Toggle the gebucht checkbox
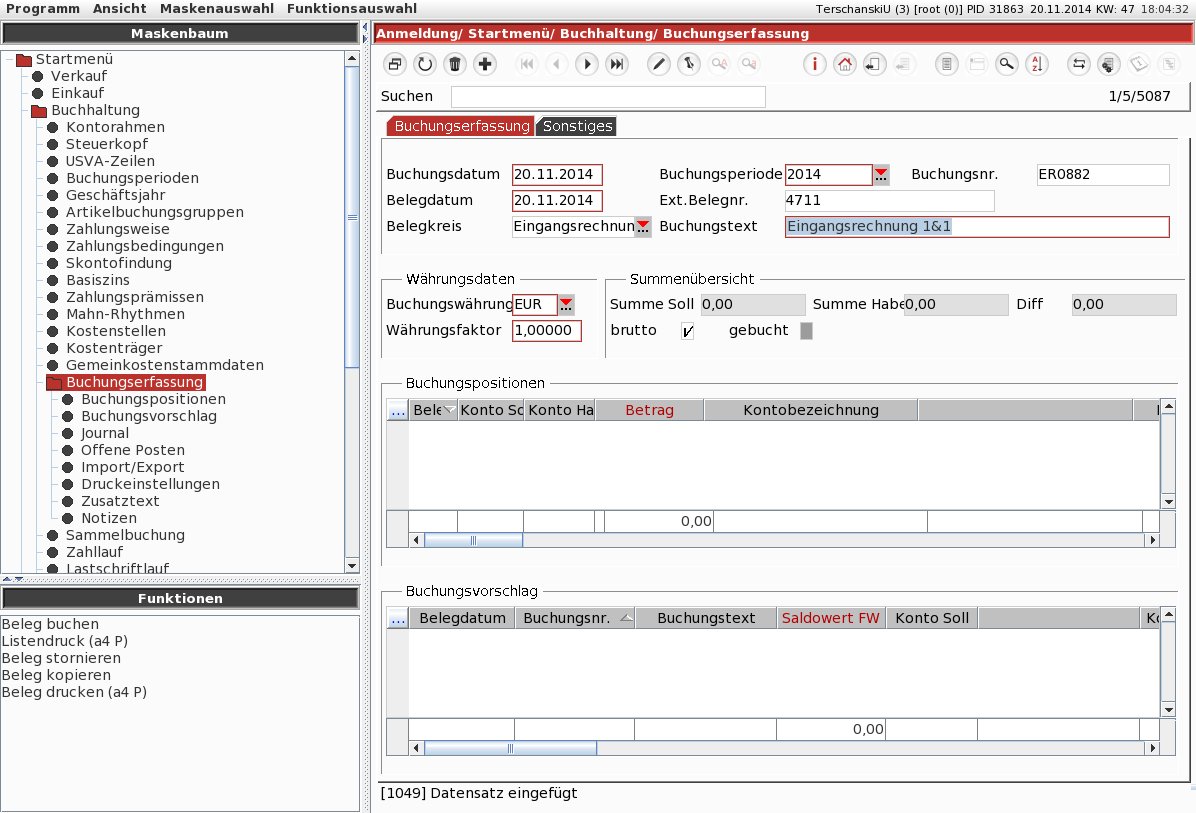 coord(806,330)
